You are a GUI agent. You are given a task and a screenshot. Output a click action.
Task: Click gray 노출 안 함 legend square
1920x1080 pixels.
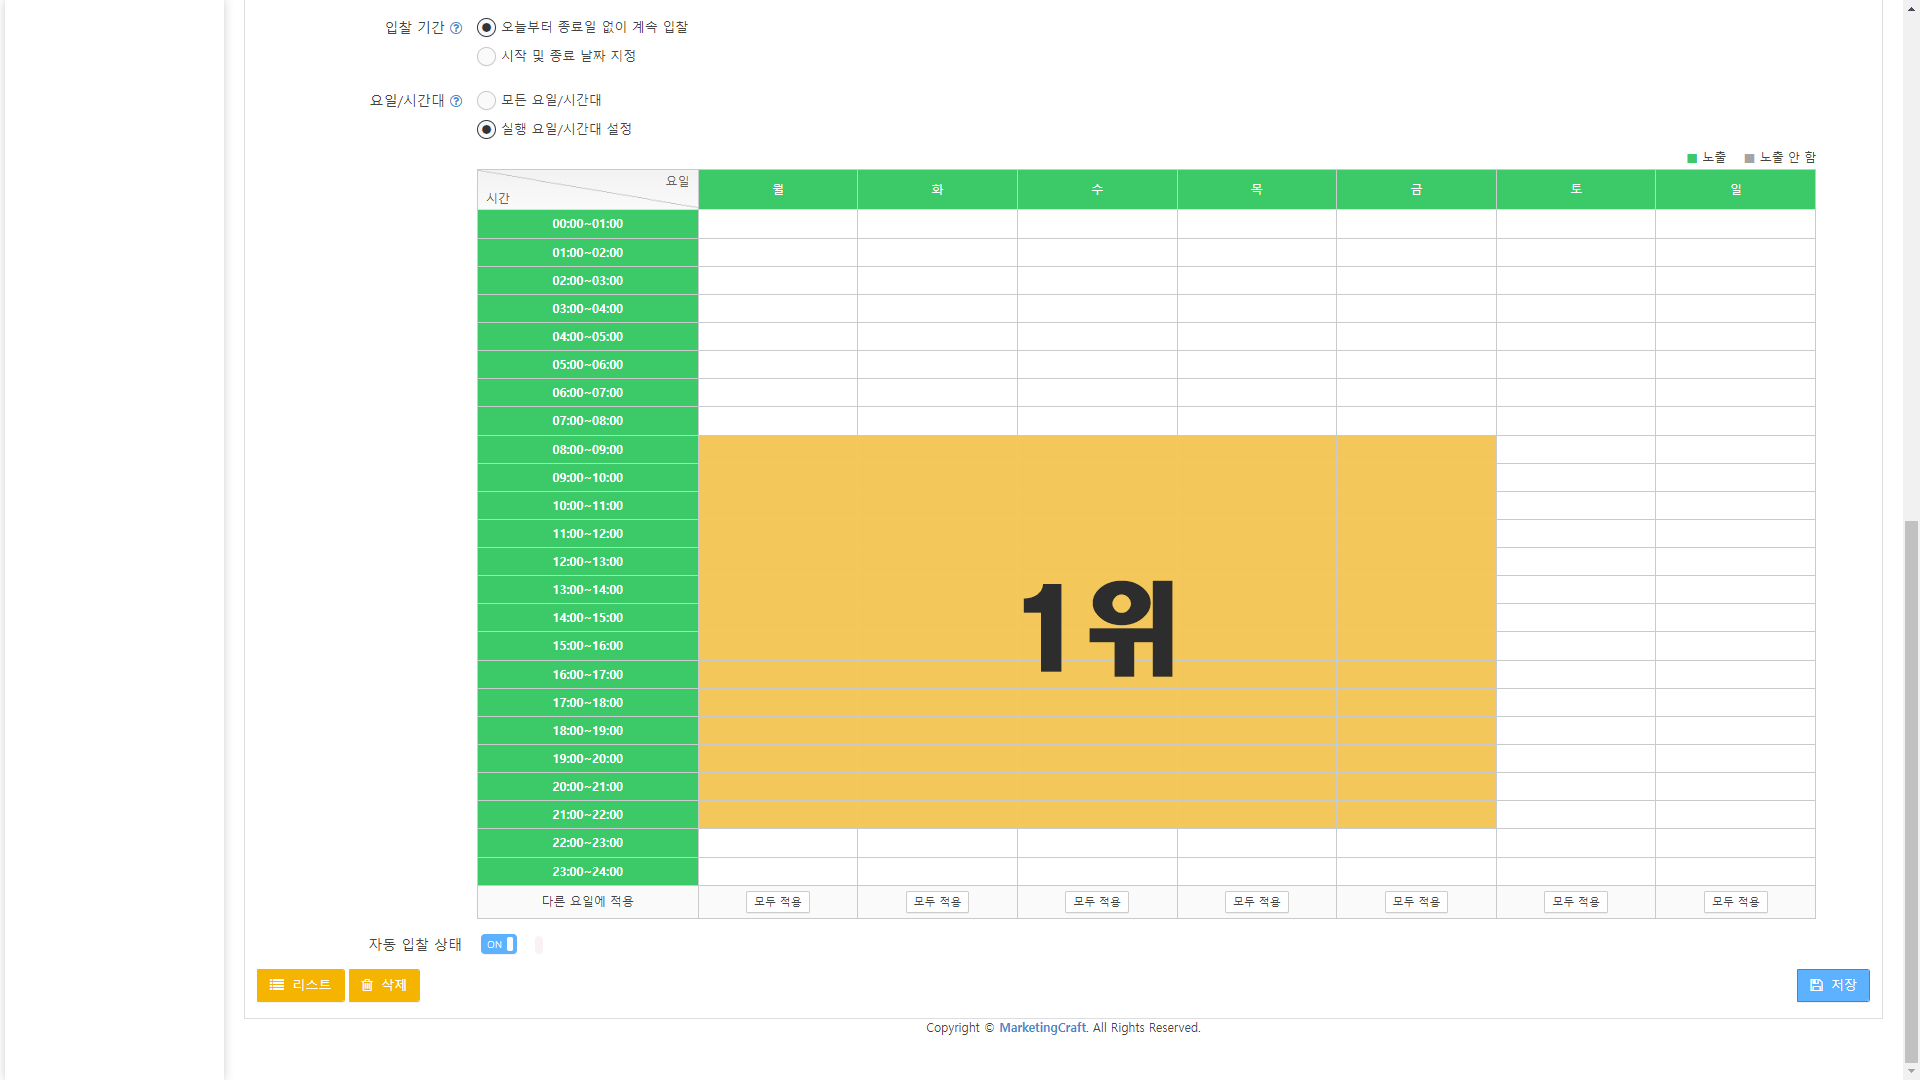(x=1749, y=158)
